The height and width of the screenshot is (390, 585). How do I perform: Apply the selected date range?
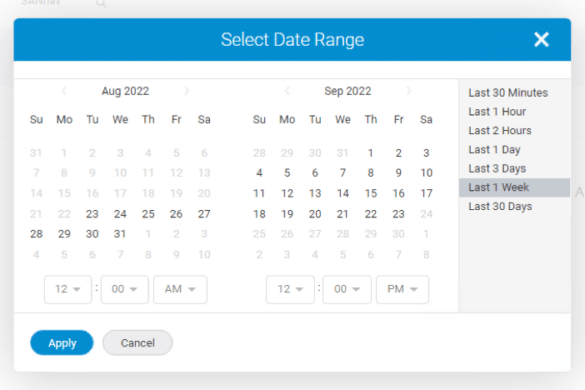pos(62,343)
